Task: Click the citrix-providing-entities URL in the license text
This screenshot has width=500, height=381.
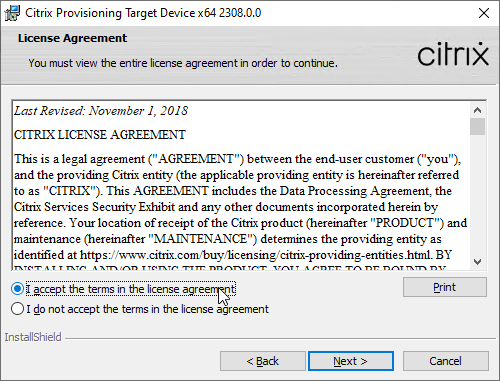Action: click(256, 255)
